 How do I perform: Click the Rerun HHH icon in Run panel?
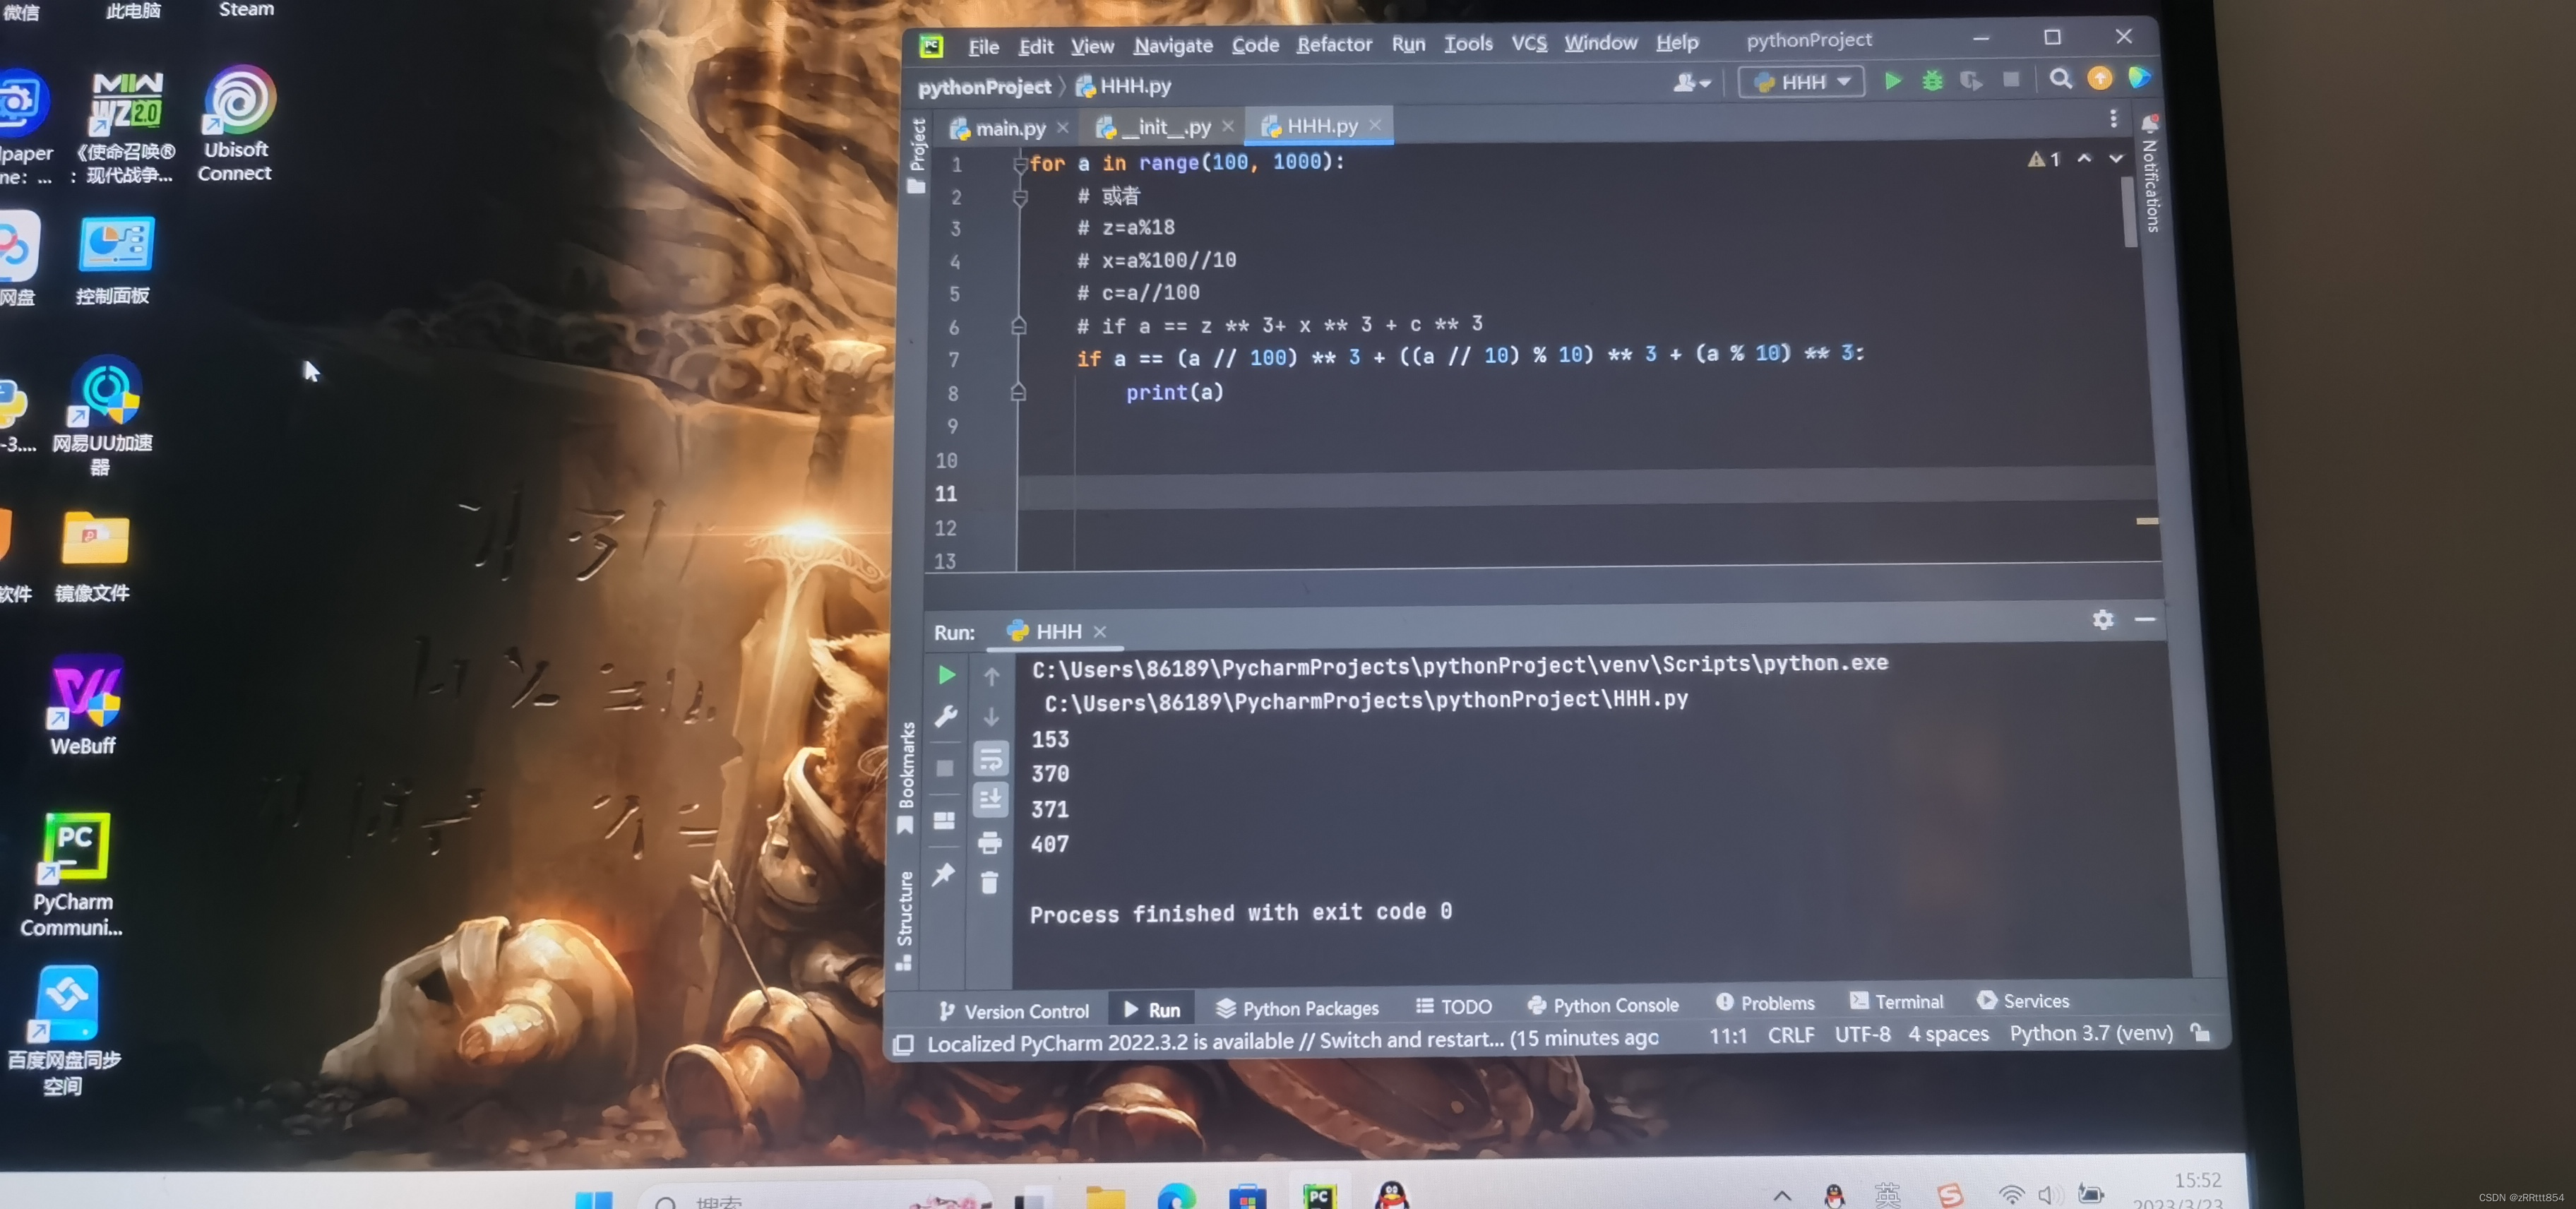pyautogui.click(x=946, y=675)
